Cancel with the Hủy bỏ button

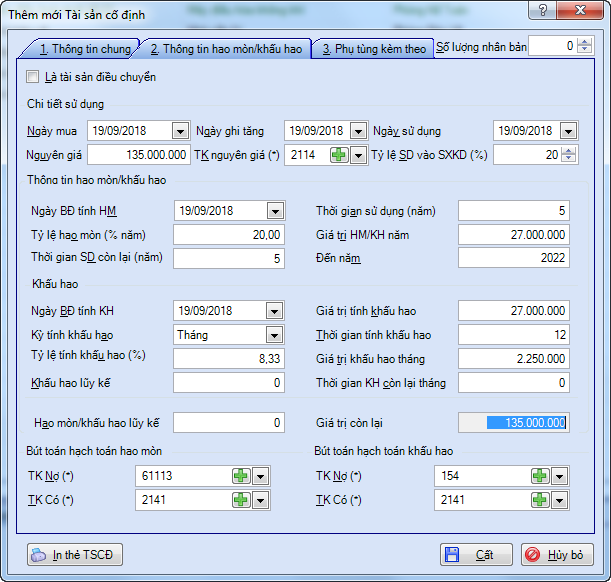point(557,555)
